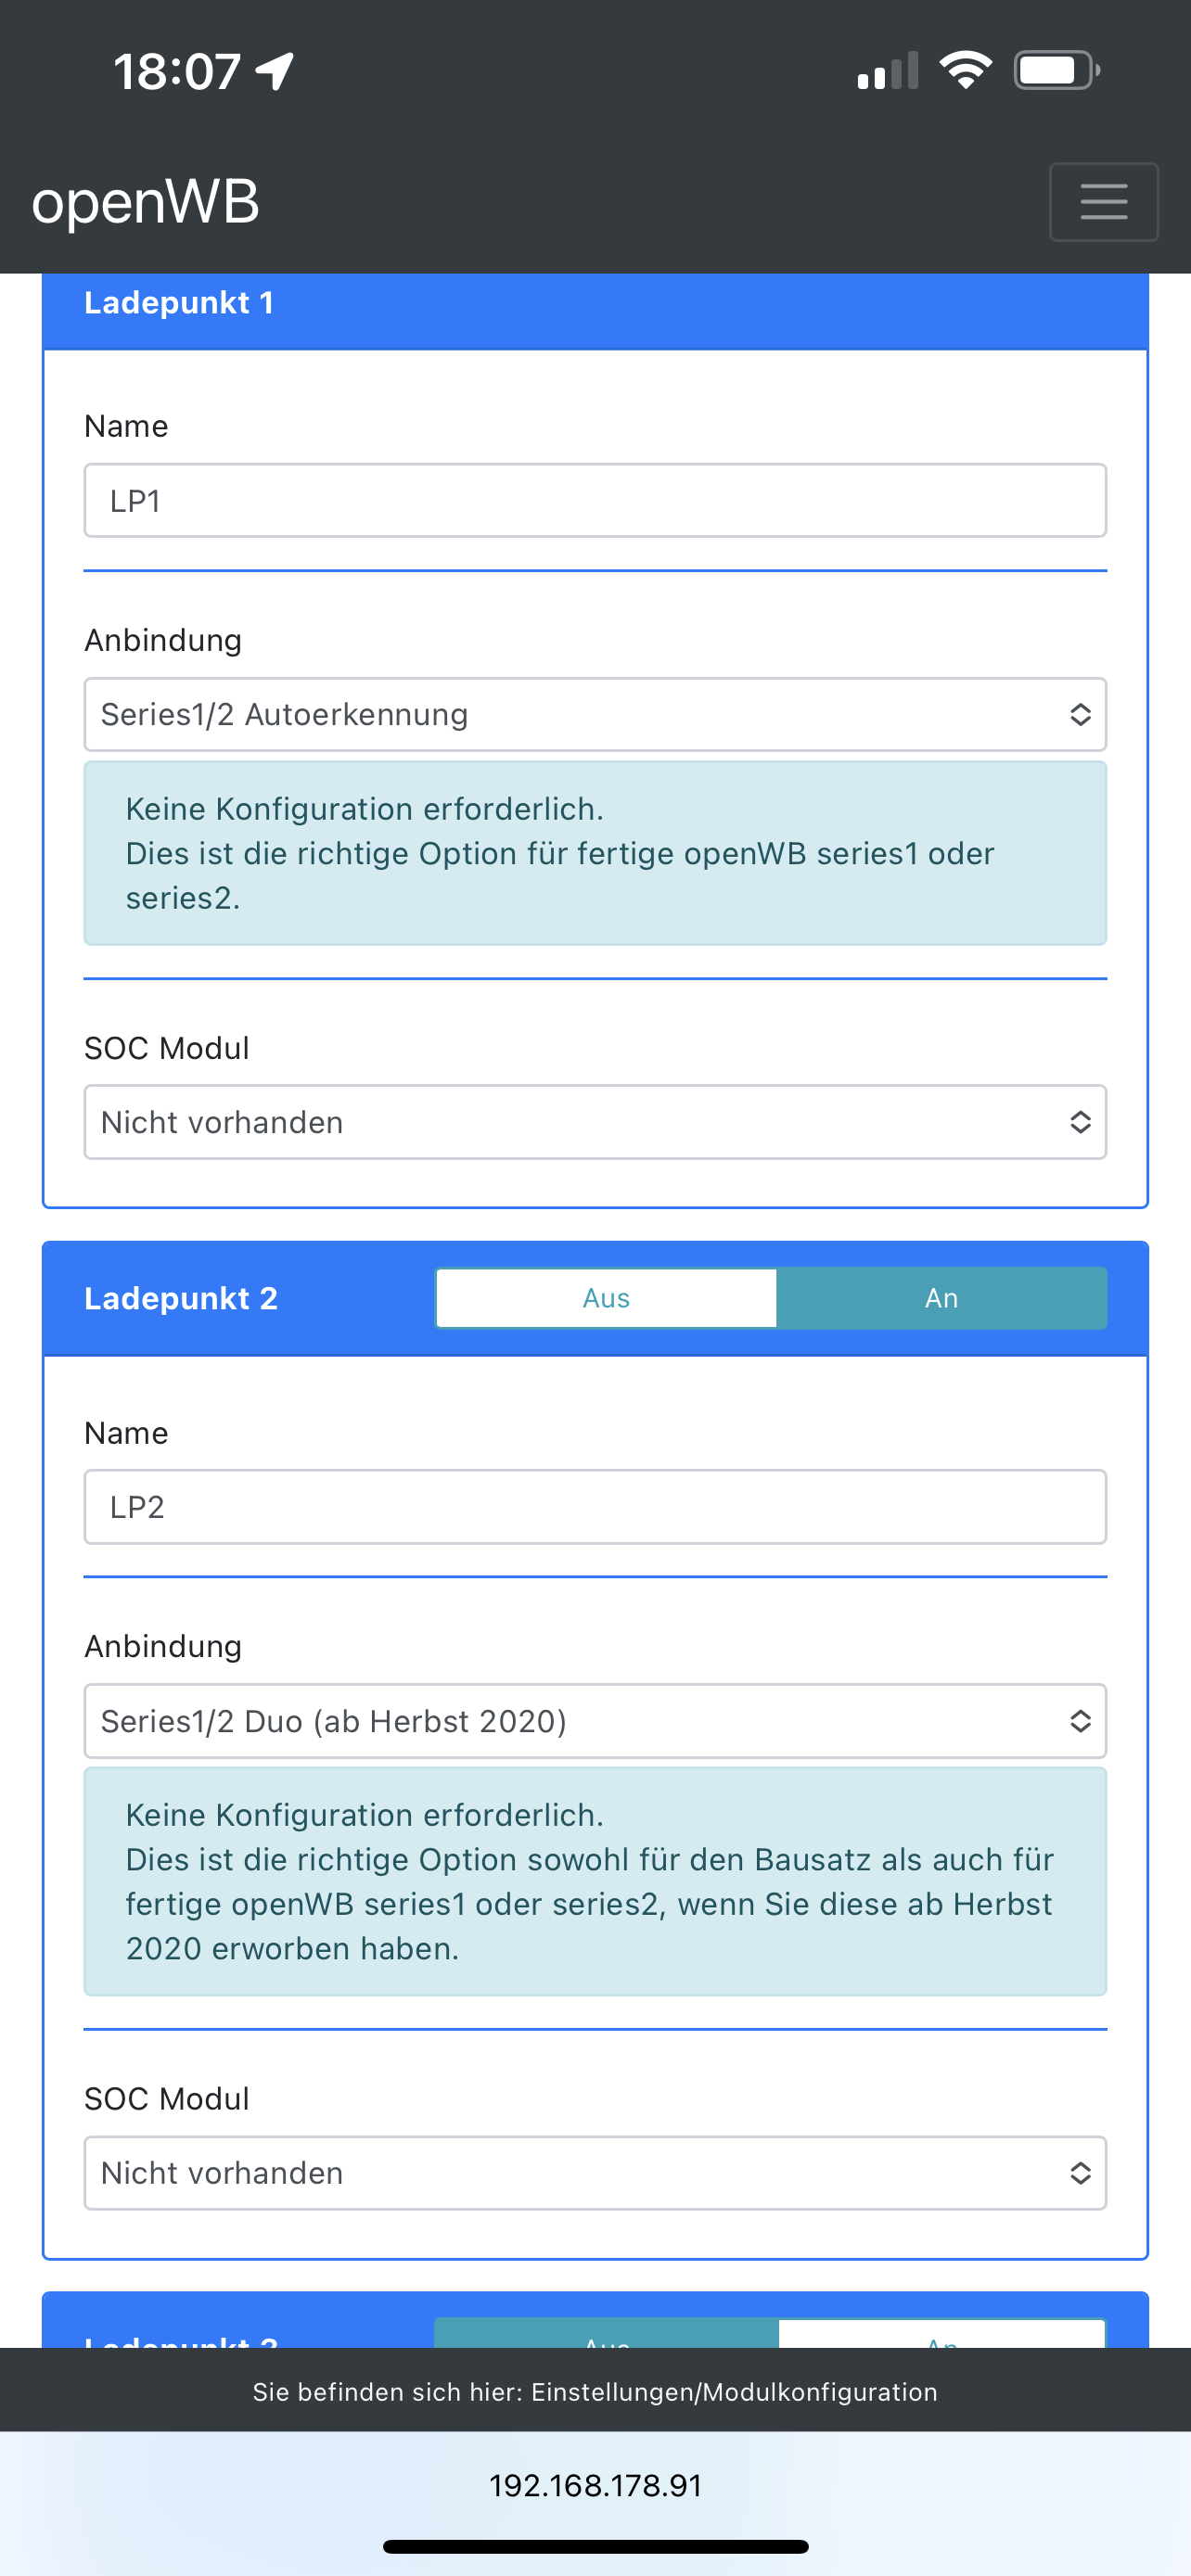Click the Ladepunkt 1 card header
This screenshot has width=1191, height=2576.
595,303
